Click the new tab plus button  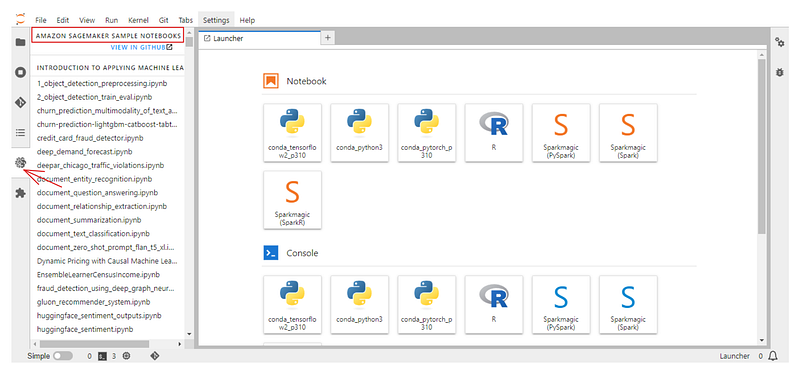pos(328,37)
